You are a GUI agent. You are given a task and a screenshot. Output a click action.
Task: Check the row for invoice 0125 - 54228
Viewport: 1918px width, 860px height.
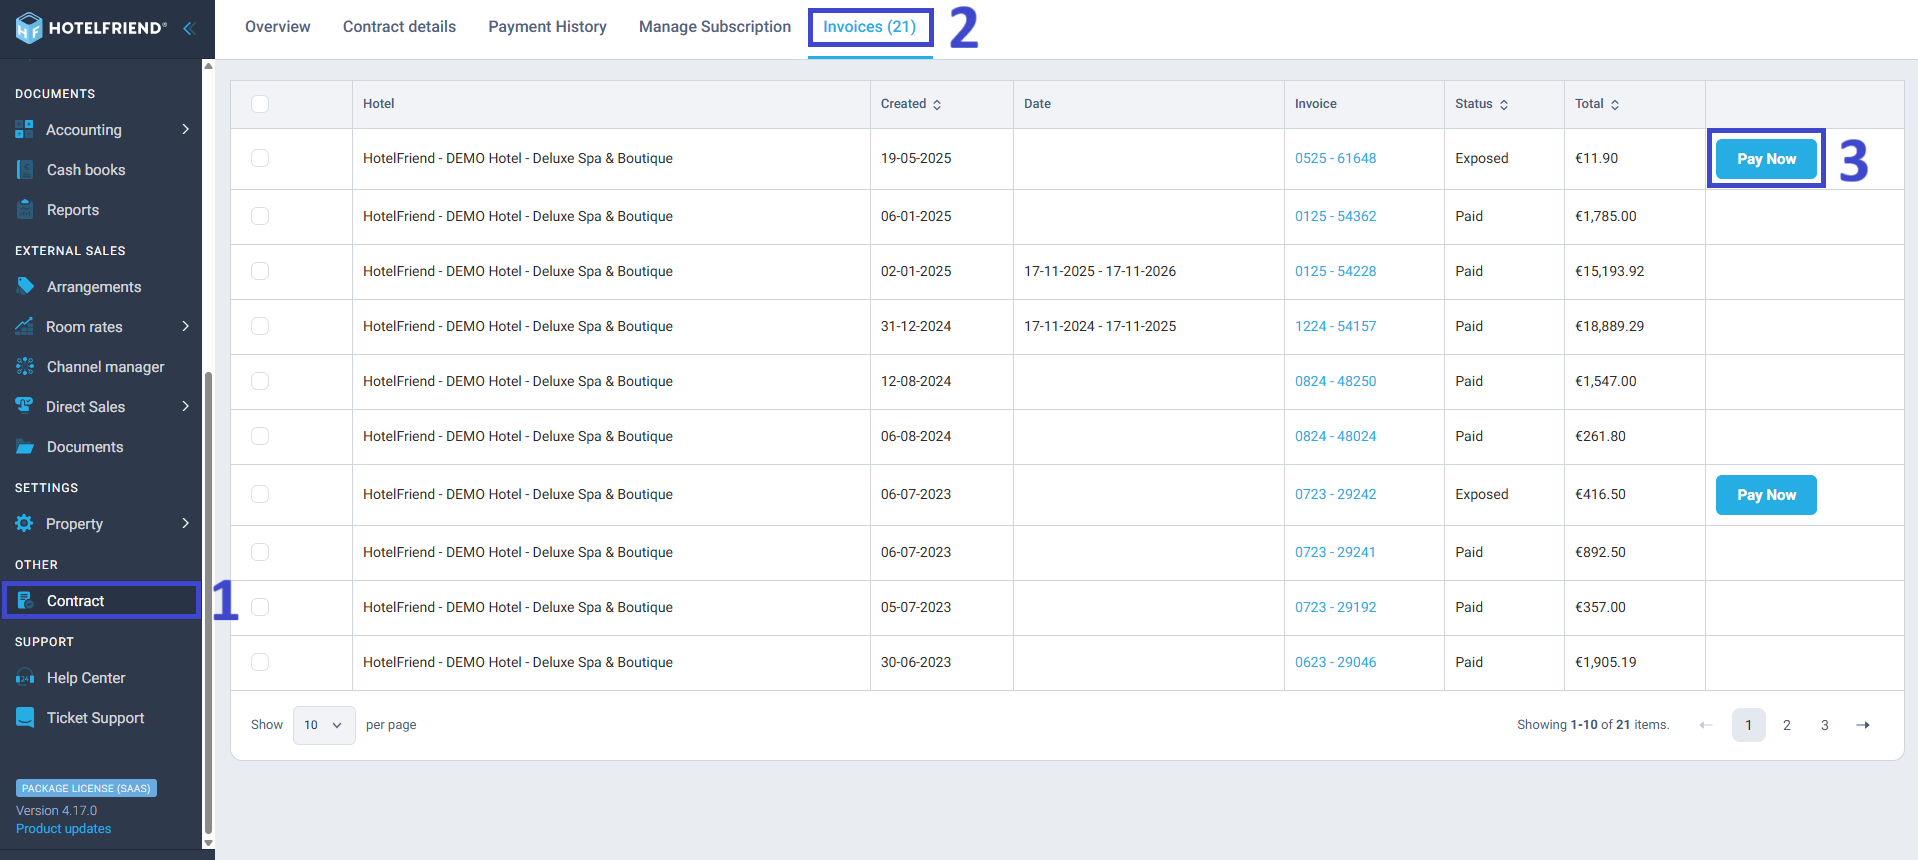click(260, 271)
